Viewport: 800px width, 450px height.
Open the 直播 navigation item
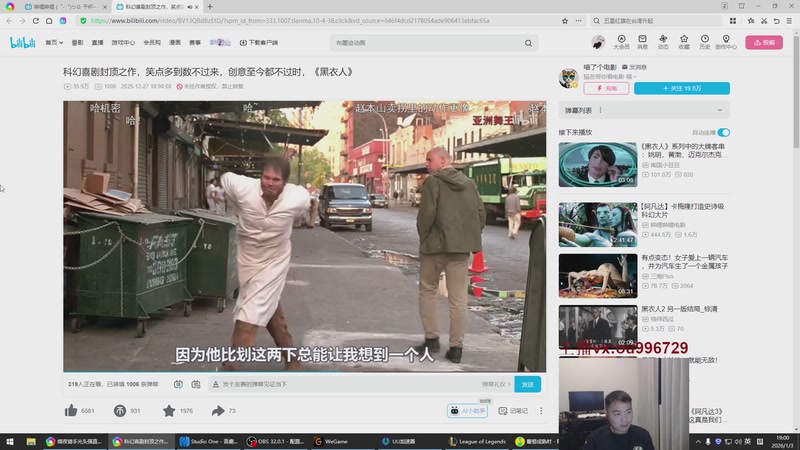pyautogui.click(x=97, y=43)
